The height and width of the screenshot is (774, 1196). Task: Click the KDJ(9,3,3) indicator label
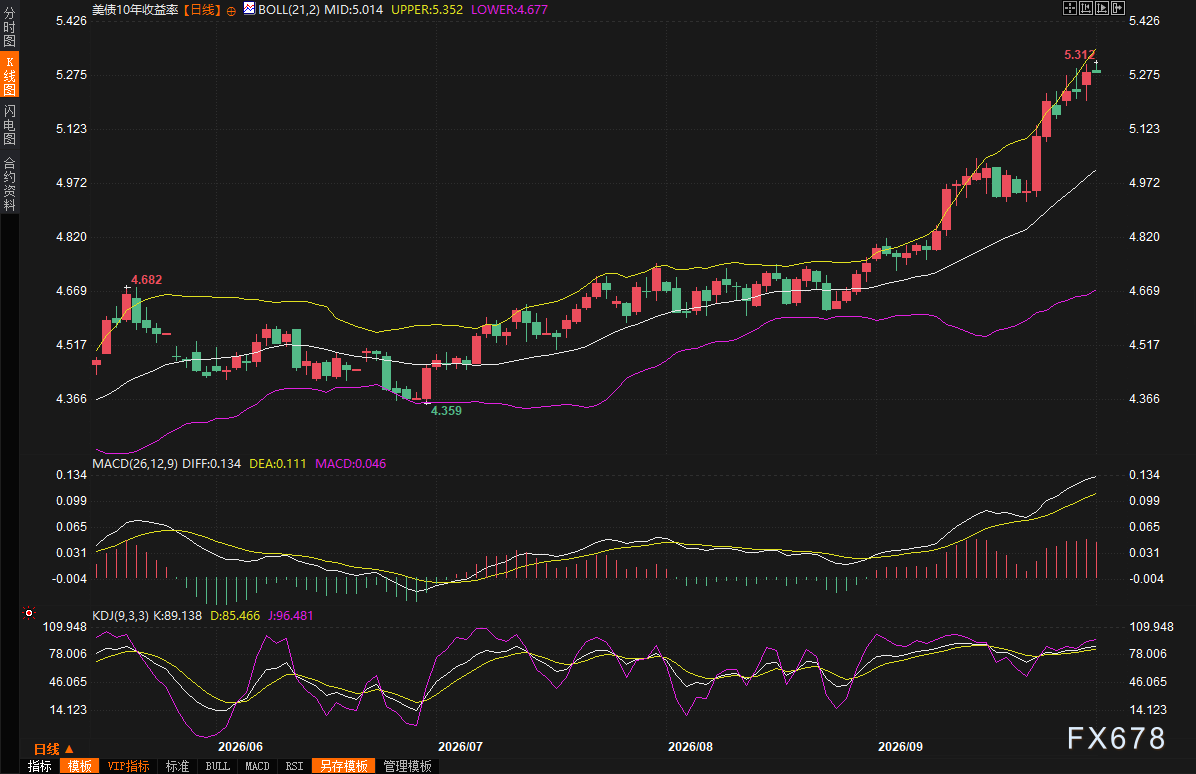121,615
